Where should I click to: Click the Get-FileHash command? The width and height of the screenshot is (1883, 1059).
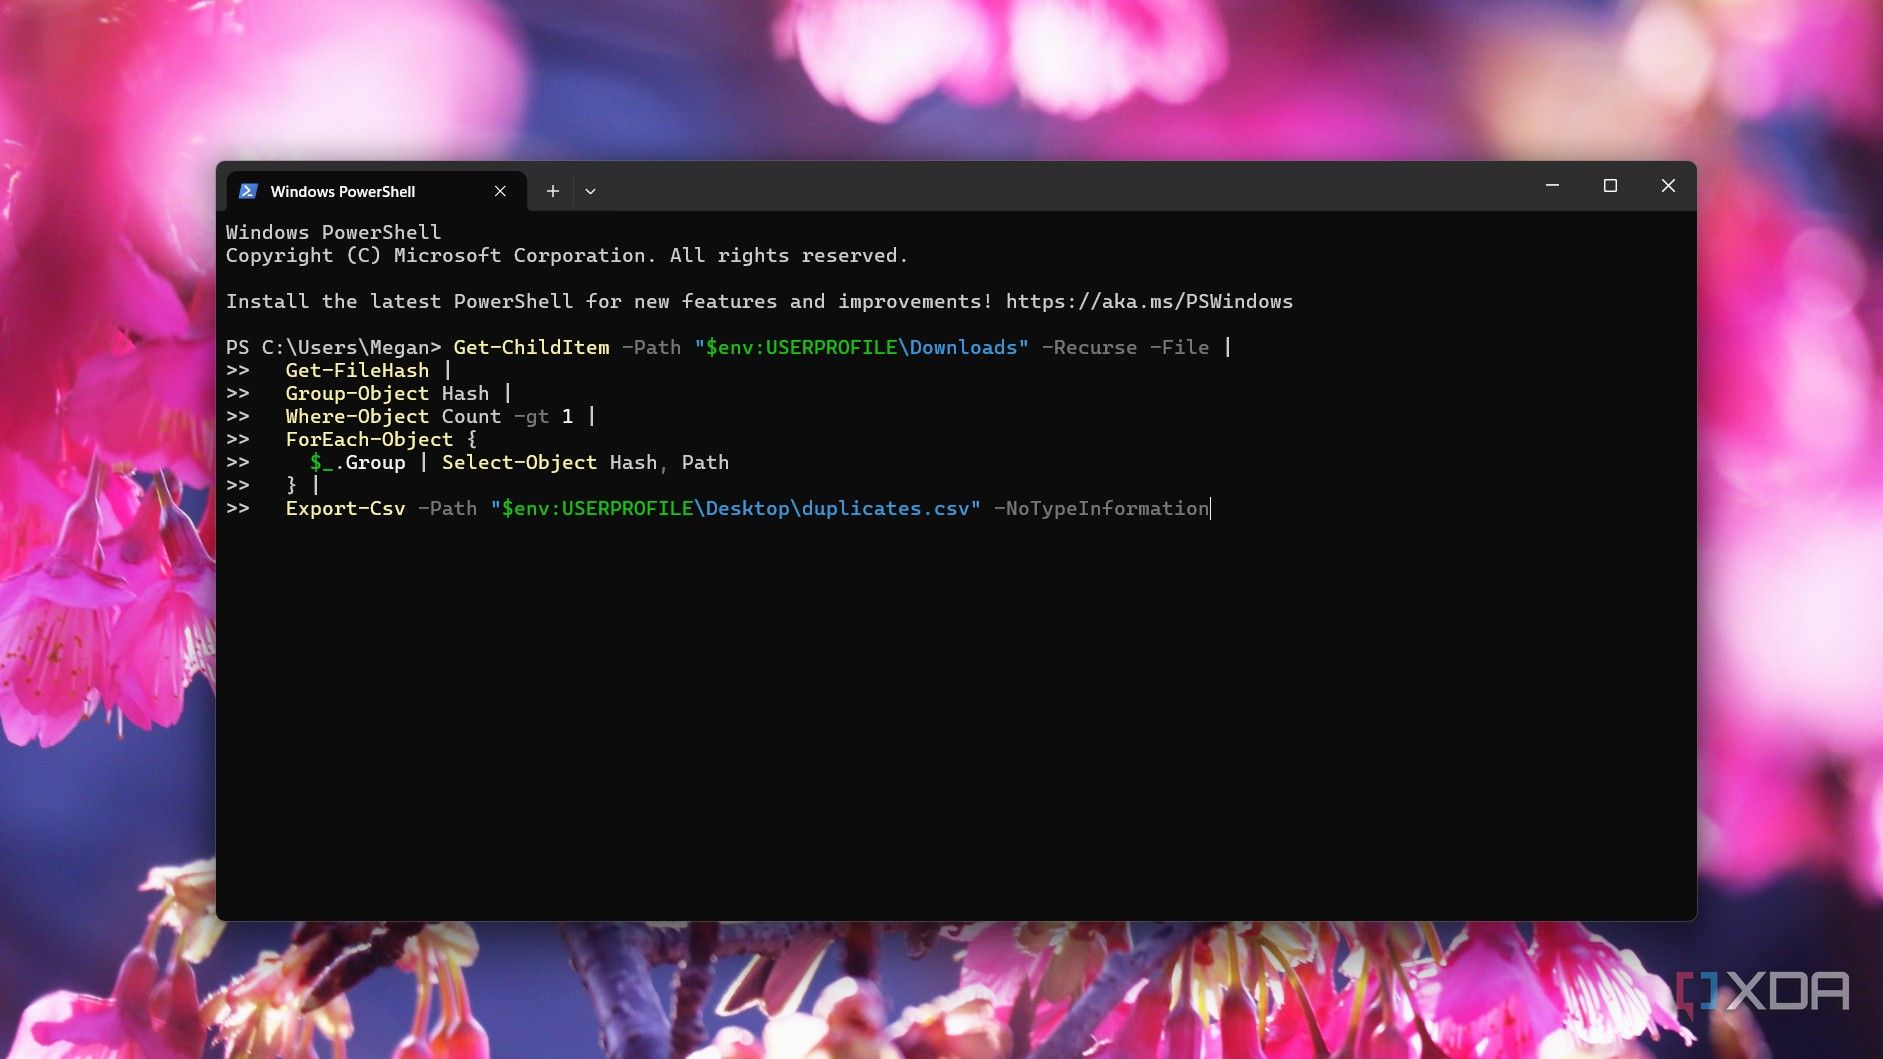coord(357,370)
